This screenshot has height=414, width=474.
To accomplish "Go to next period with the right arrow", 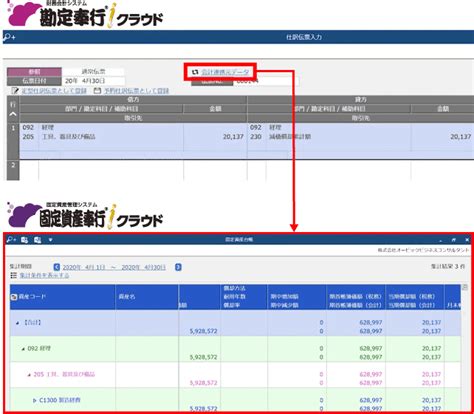I will [x=178, y=267].
